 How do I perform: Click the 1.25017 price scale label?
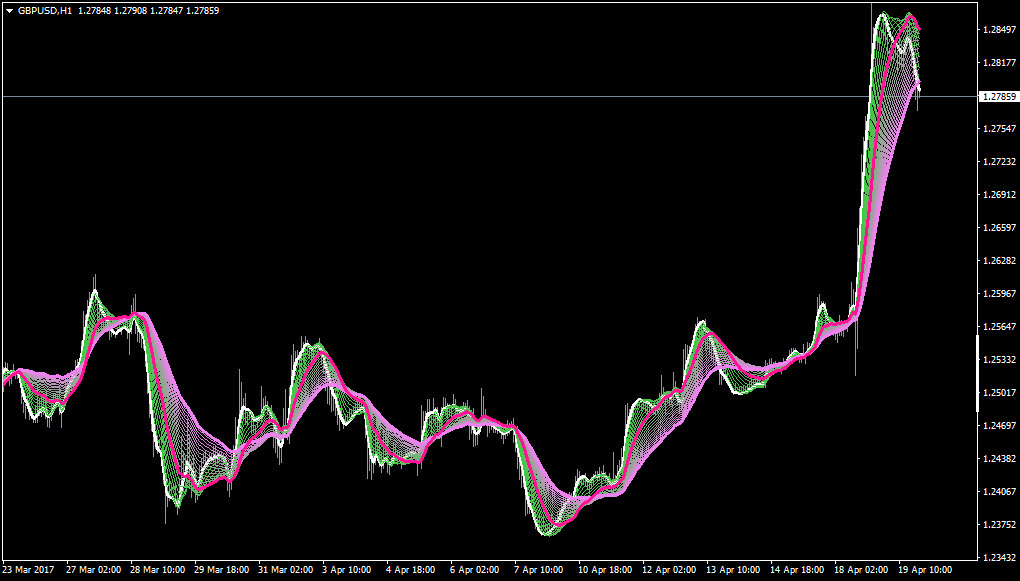pyautogui.click(x=999, y=392)
